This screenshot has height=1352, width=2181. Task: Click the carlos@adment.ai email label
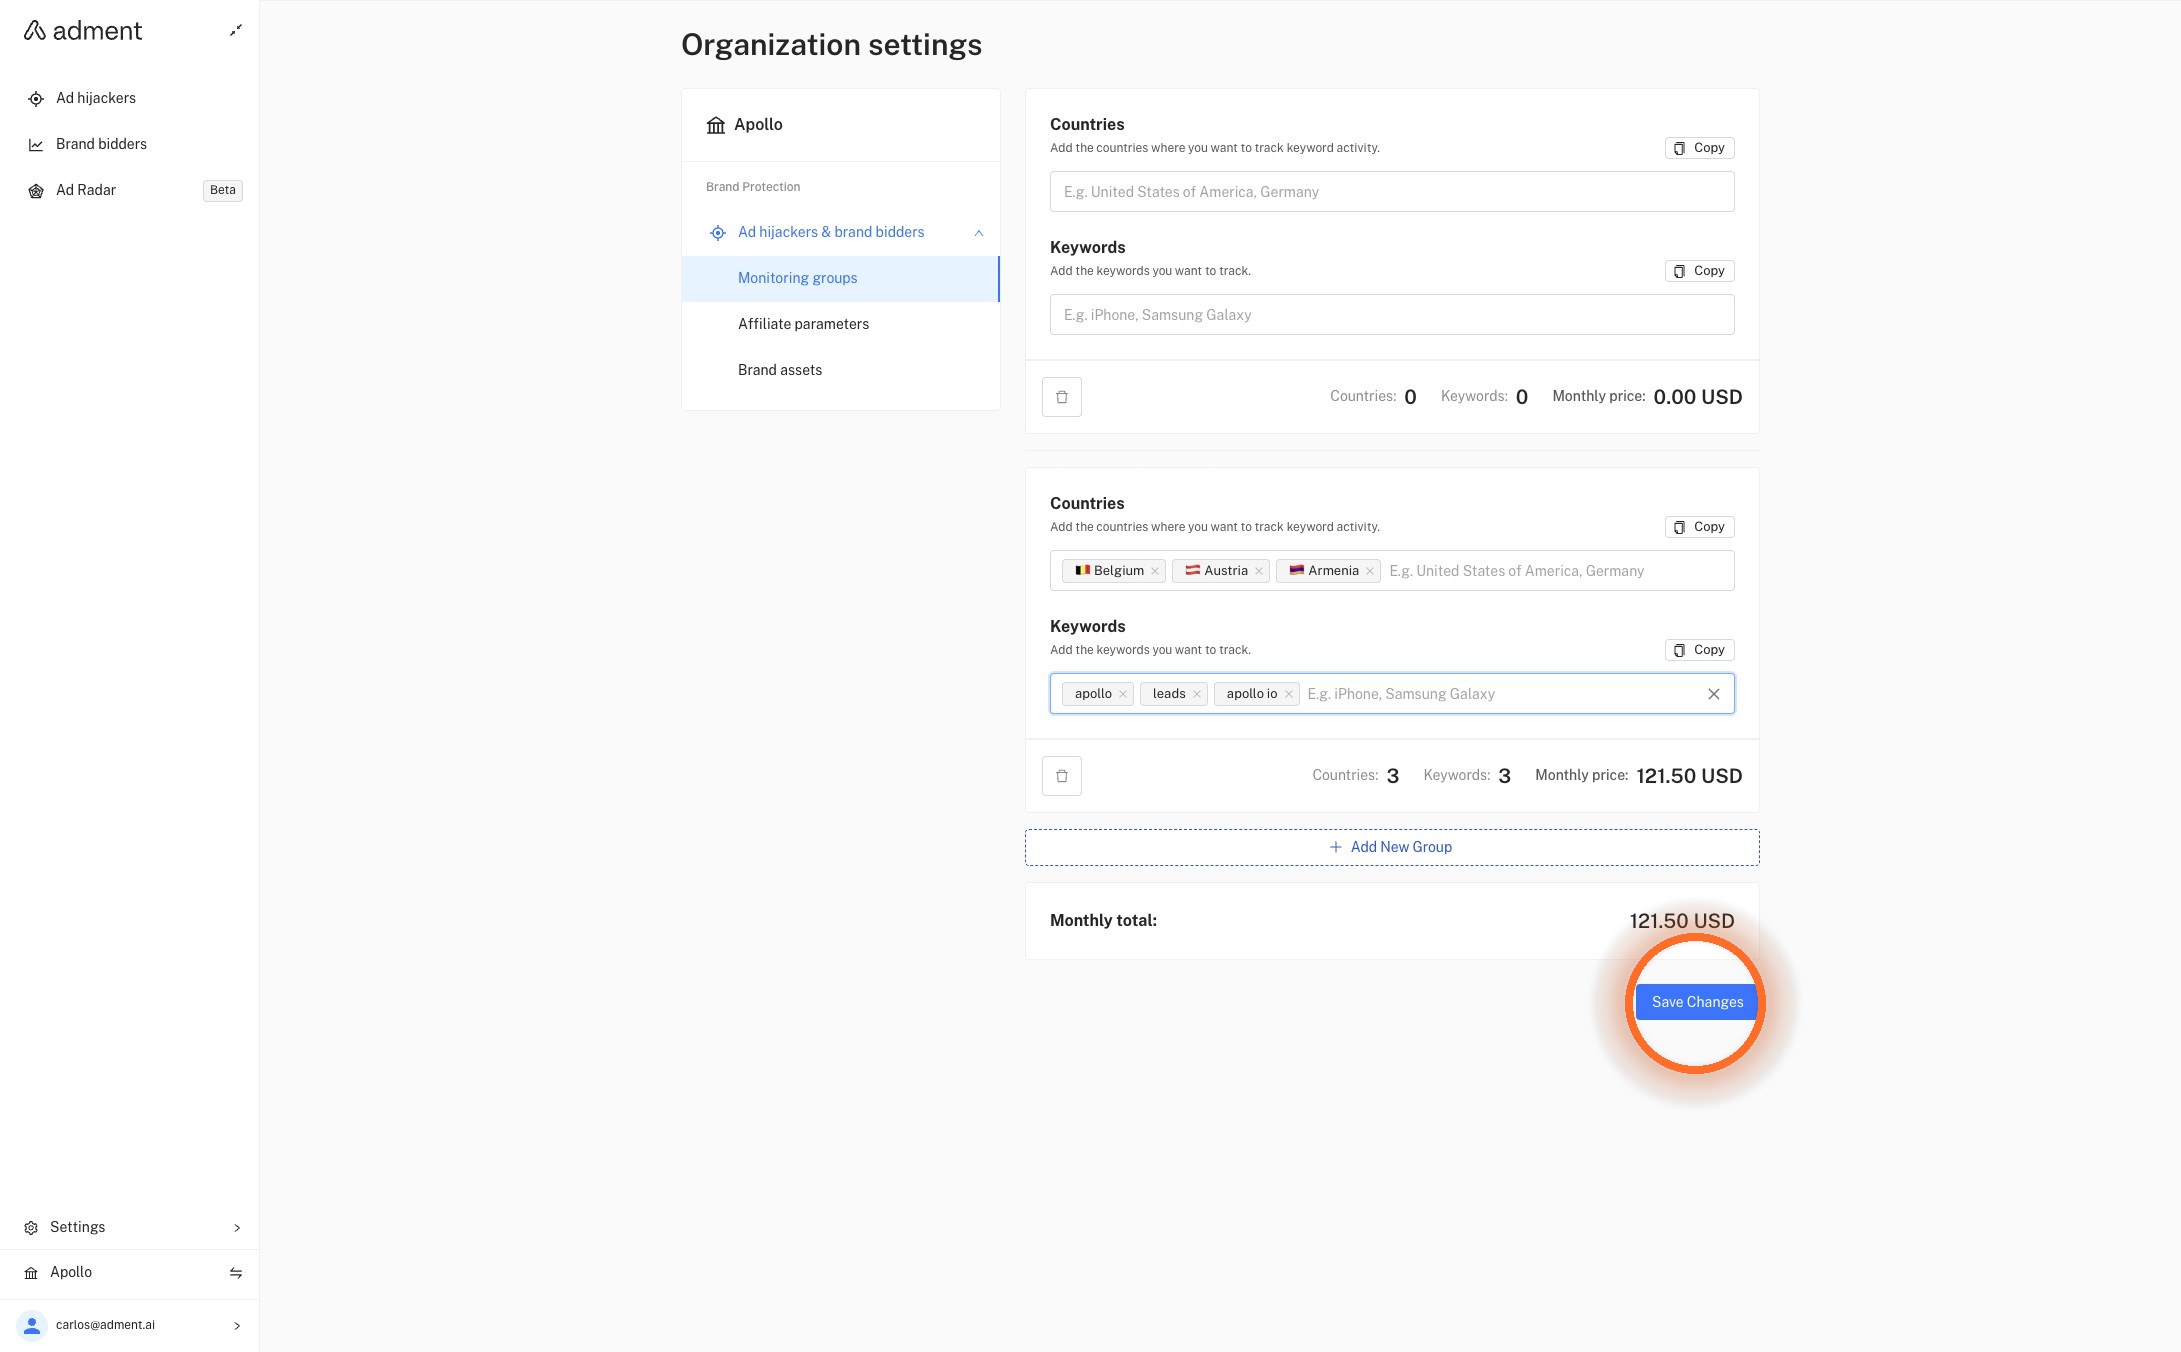[x=105, y=1325]
